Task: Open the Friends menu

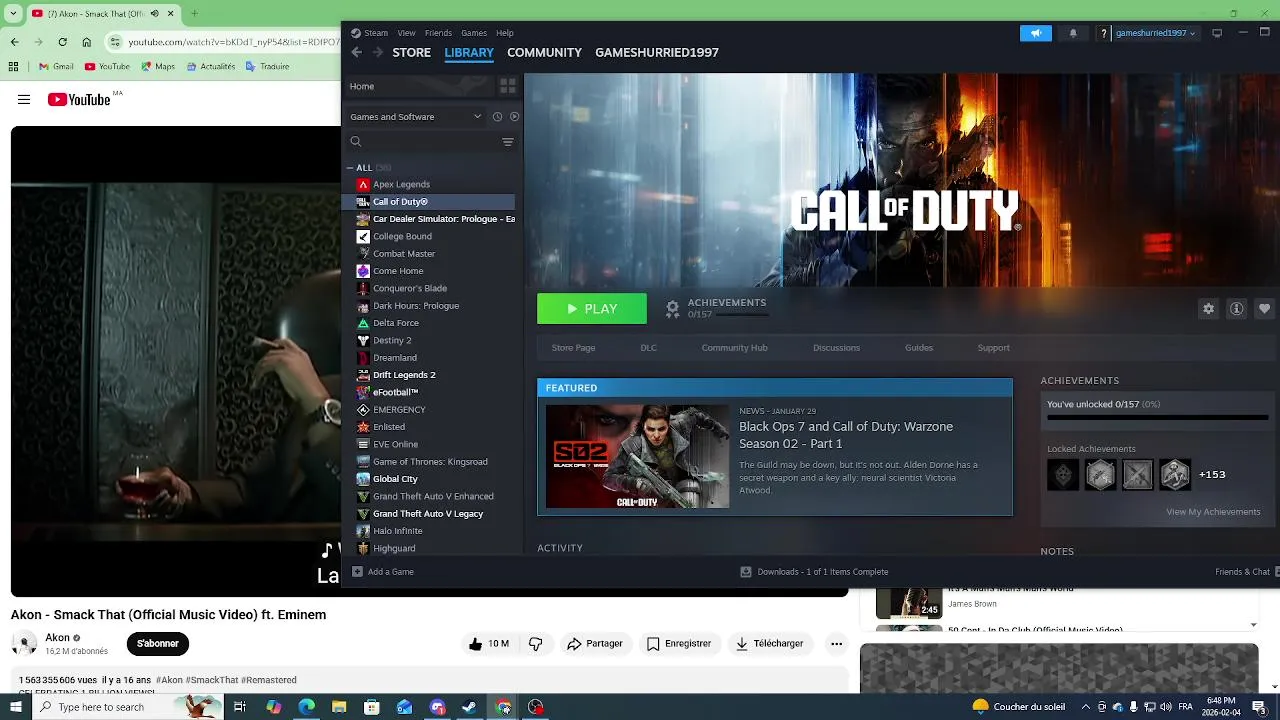Action: 438,33
